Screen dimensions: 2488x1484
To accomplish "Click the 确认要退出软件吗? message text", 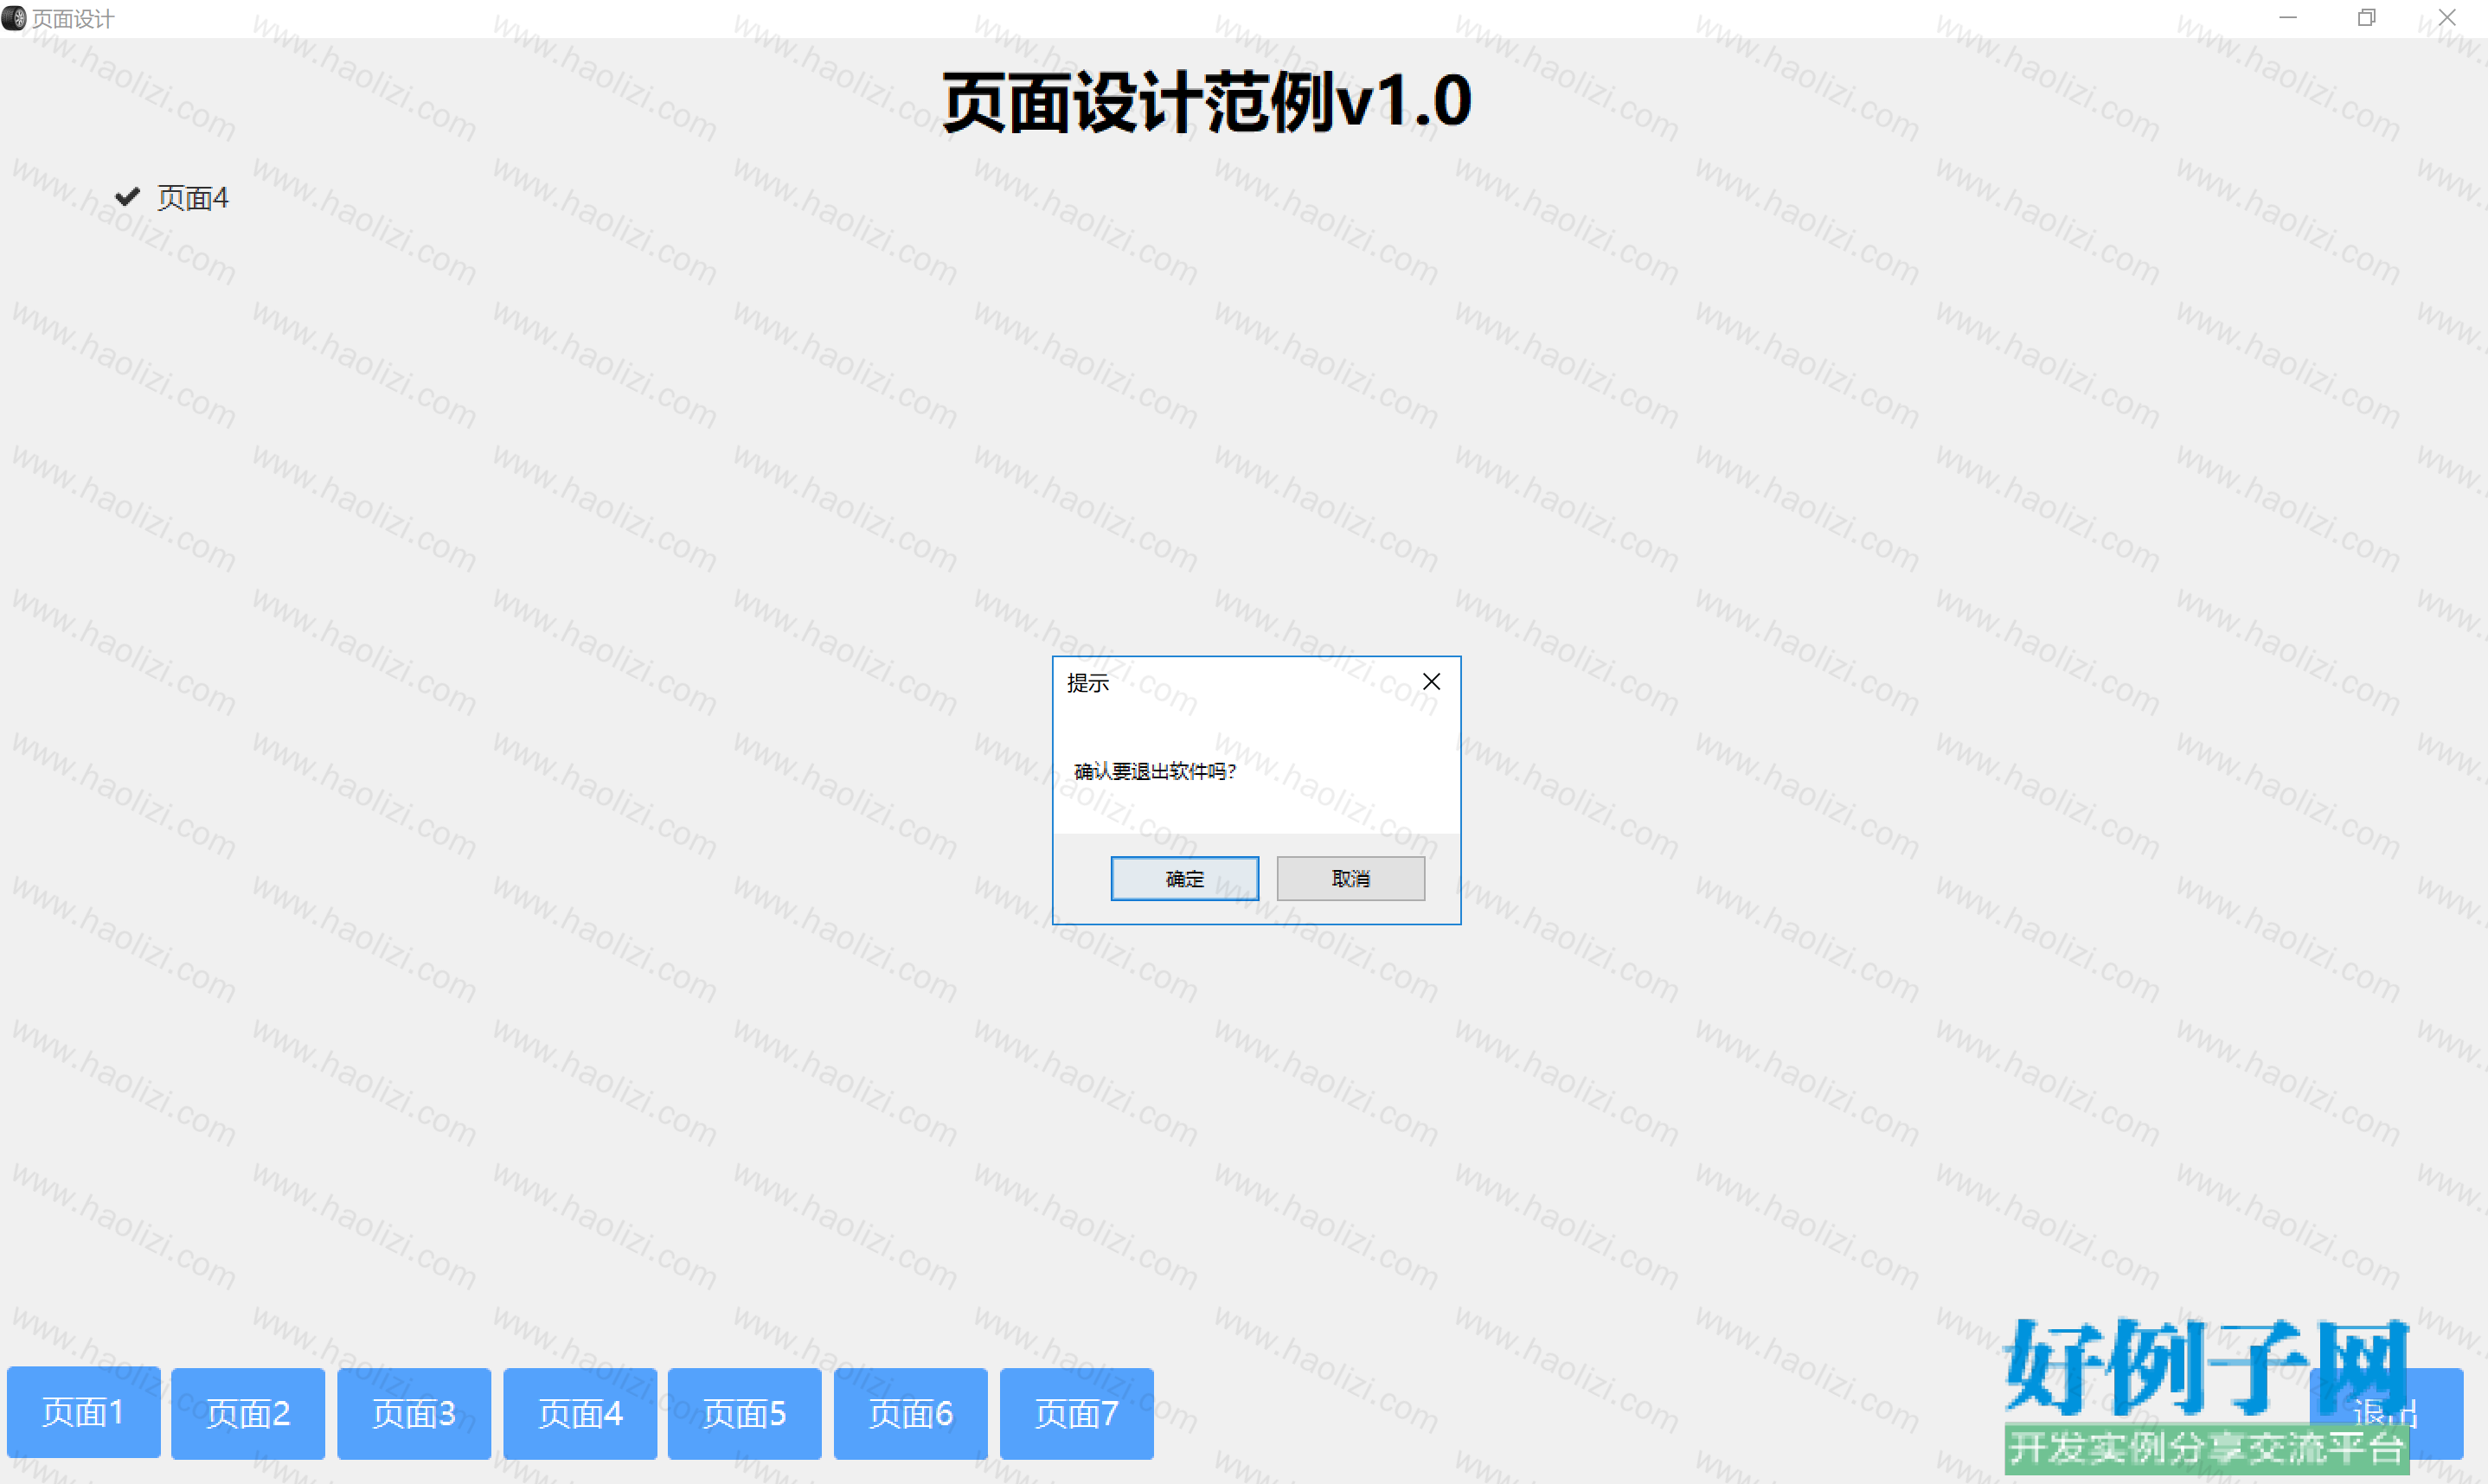I will click(1155, 771).
